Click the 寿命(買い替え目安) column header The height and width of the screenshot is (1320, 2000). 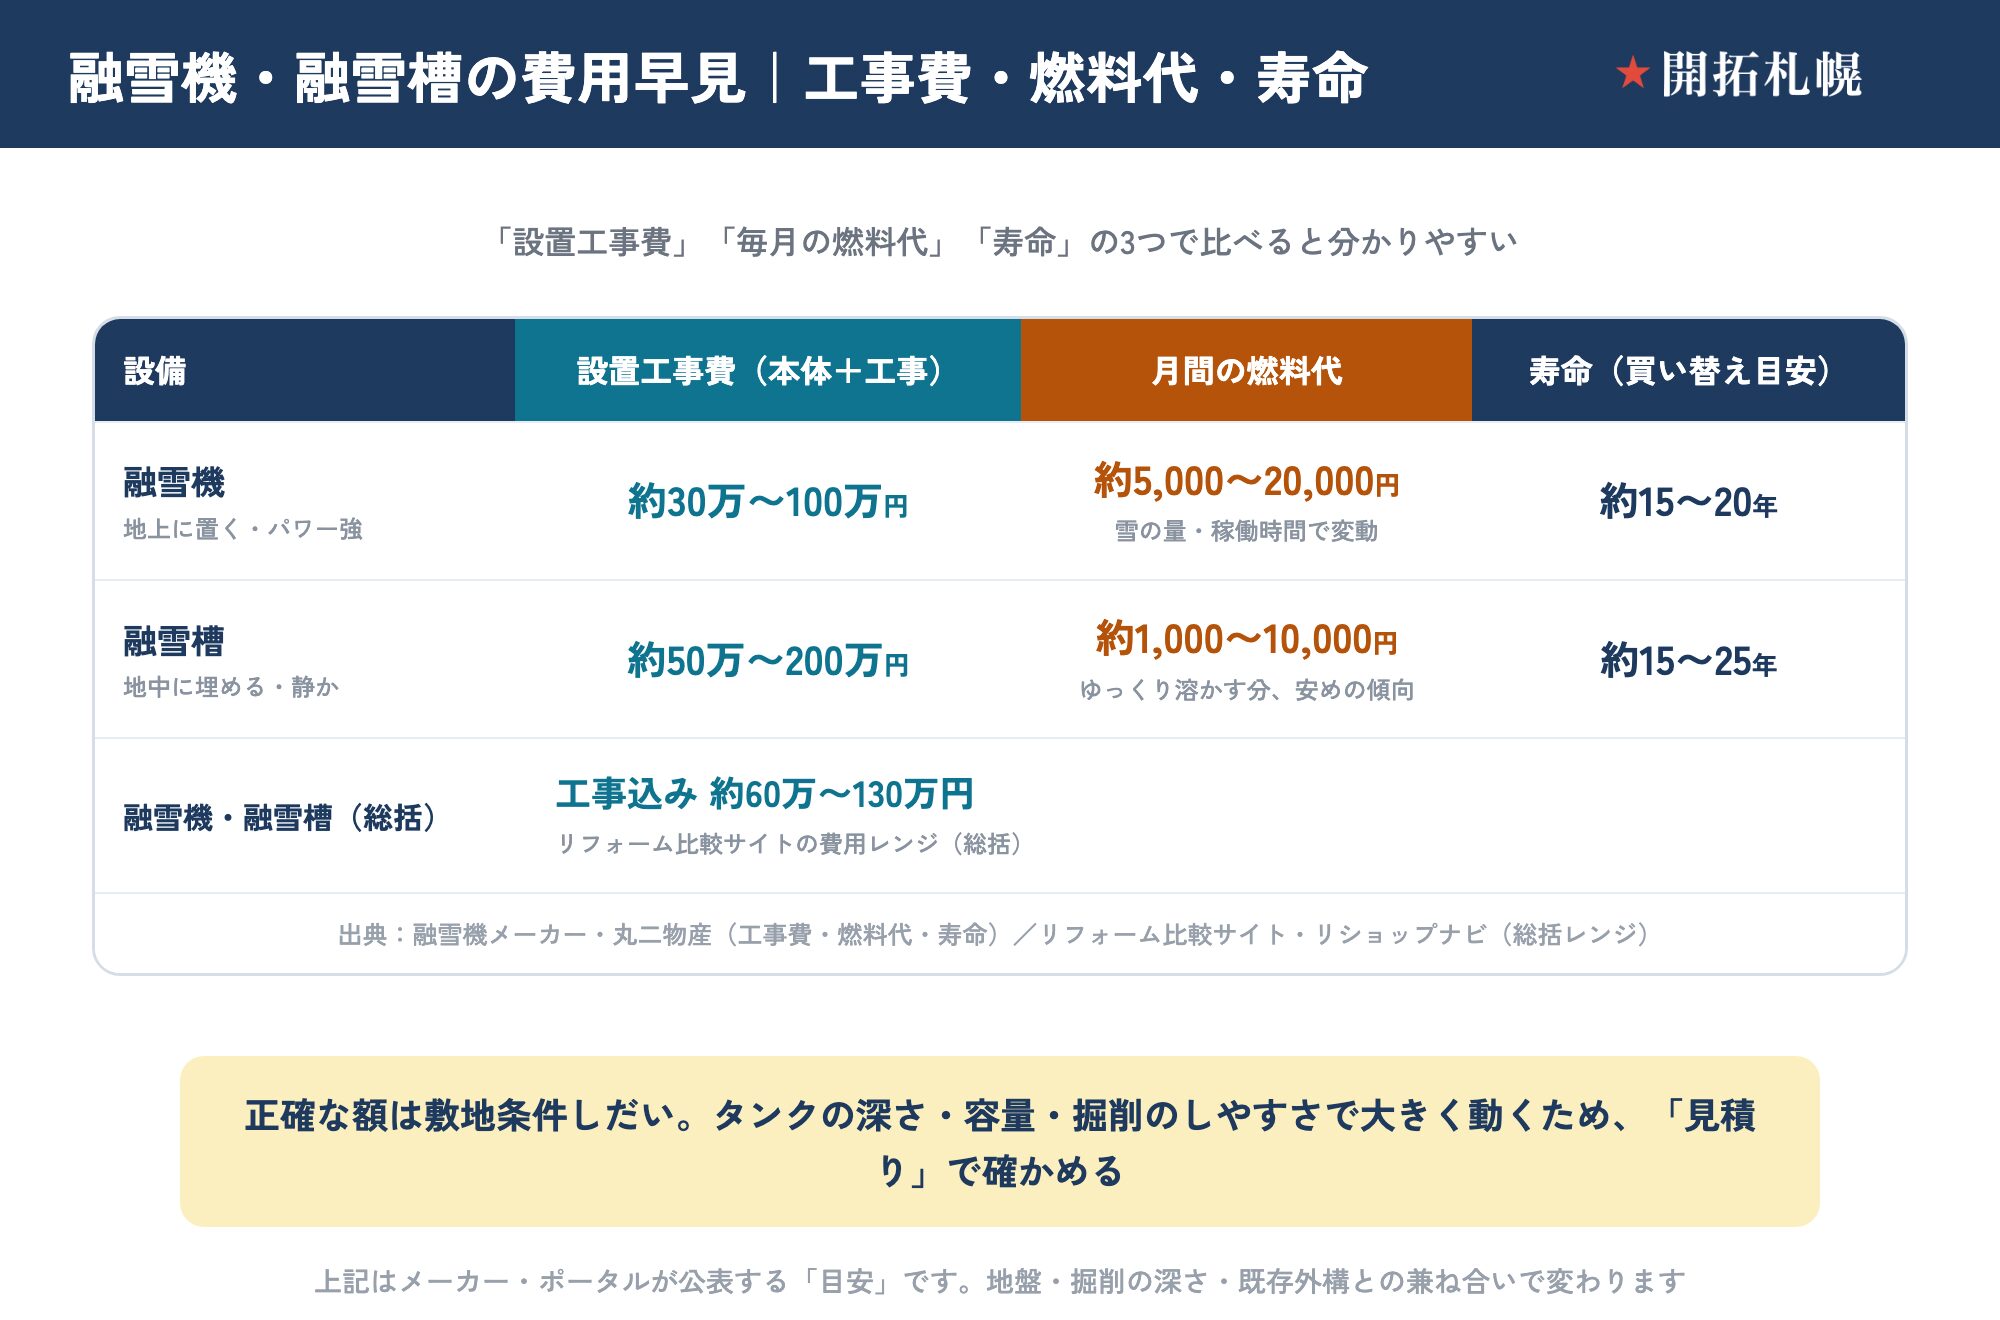coord(1688,370)
